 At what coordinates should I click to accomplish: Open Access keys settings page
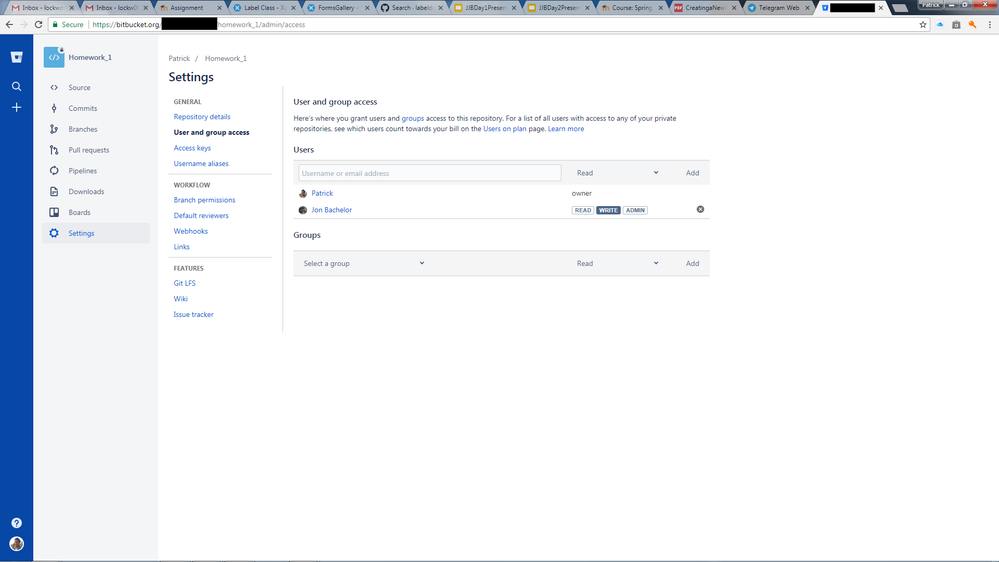click(192, 148)
